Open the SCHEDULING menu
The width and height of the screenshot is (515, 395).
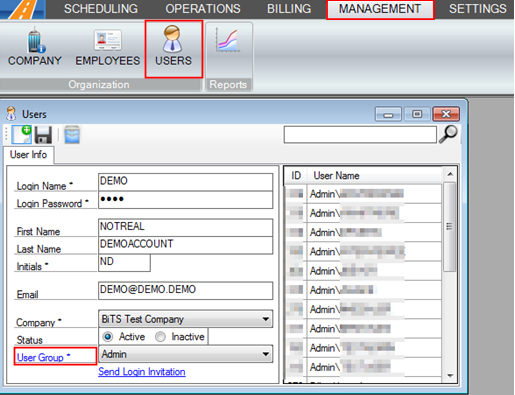[101, 9]
